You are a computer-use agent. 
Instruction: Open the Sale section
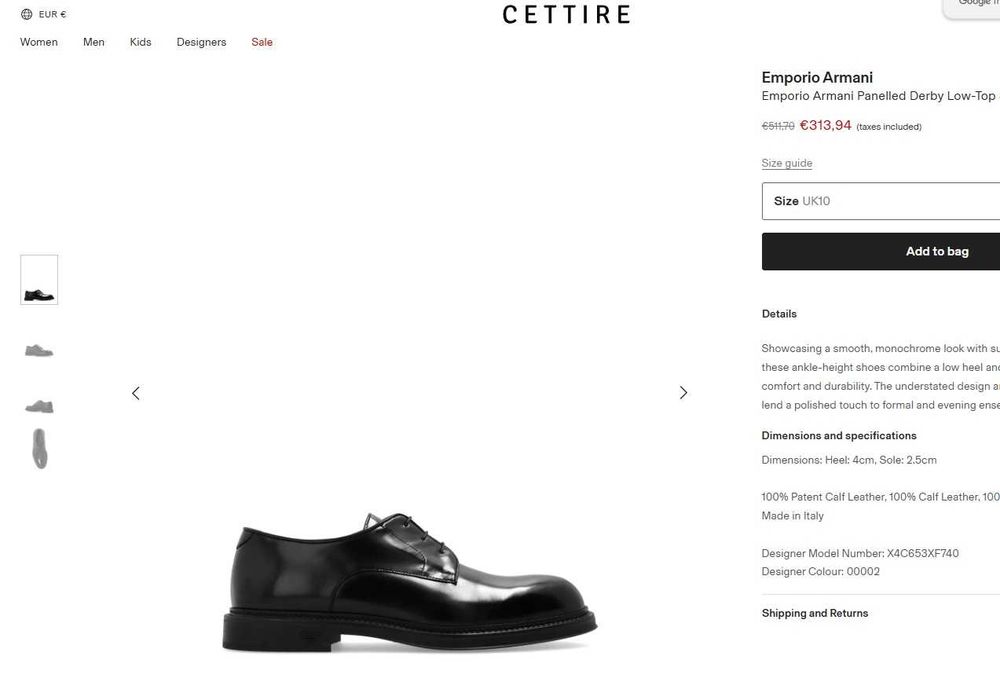(x=262, y=42)
